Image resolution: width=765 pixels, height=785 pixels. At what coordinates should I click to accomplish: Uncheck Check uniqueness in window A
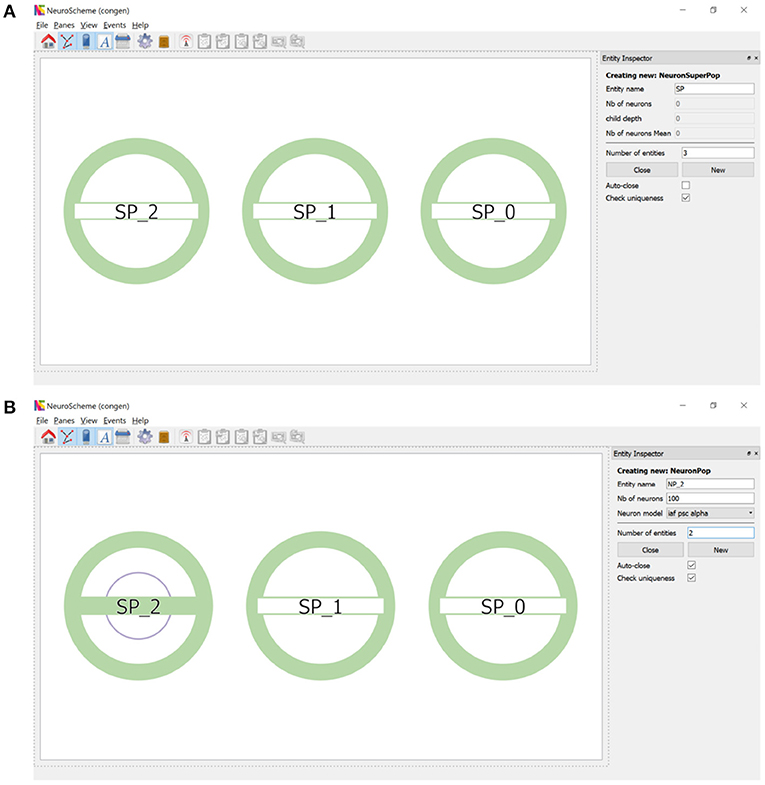coord(686,198)
